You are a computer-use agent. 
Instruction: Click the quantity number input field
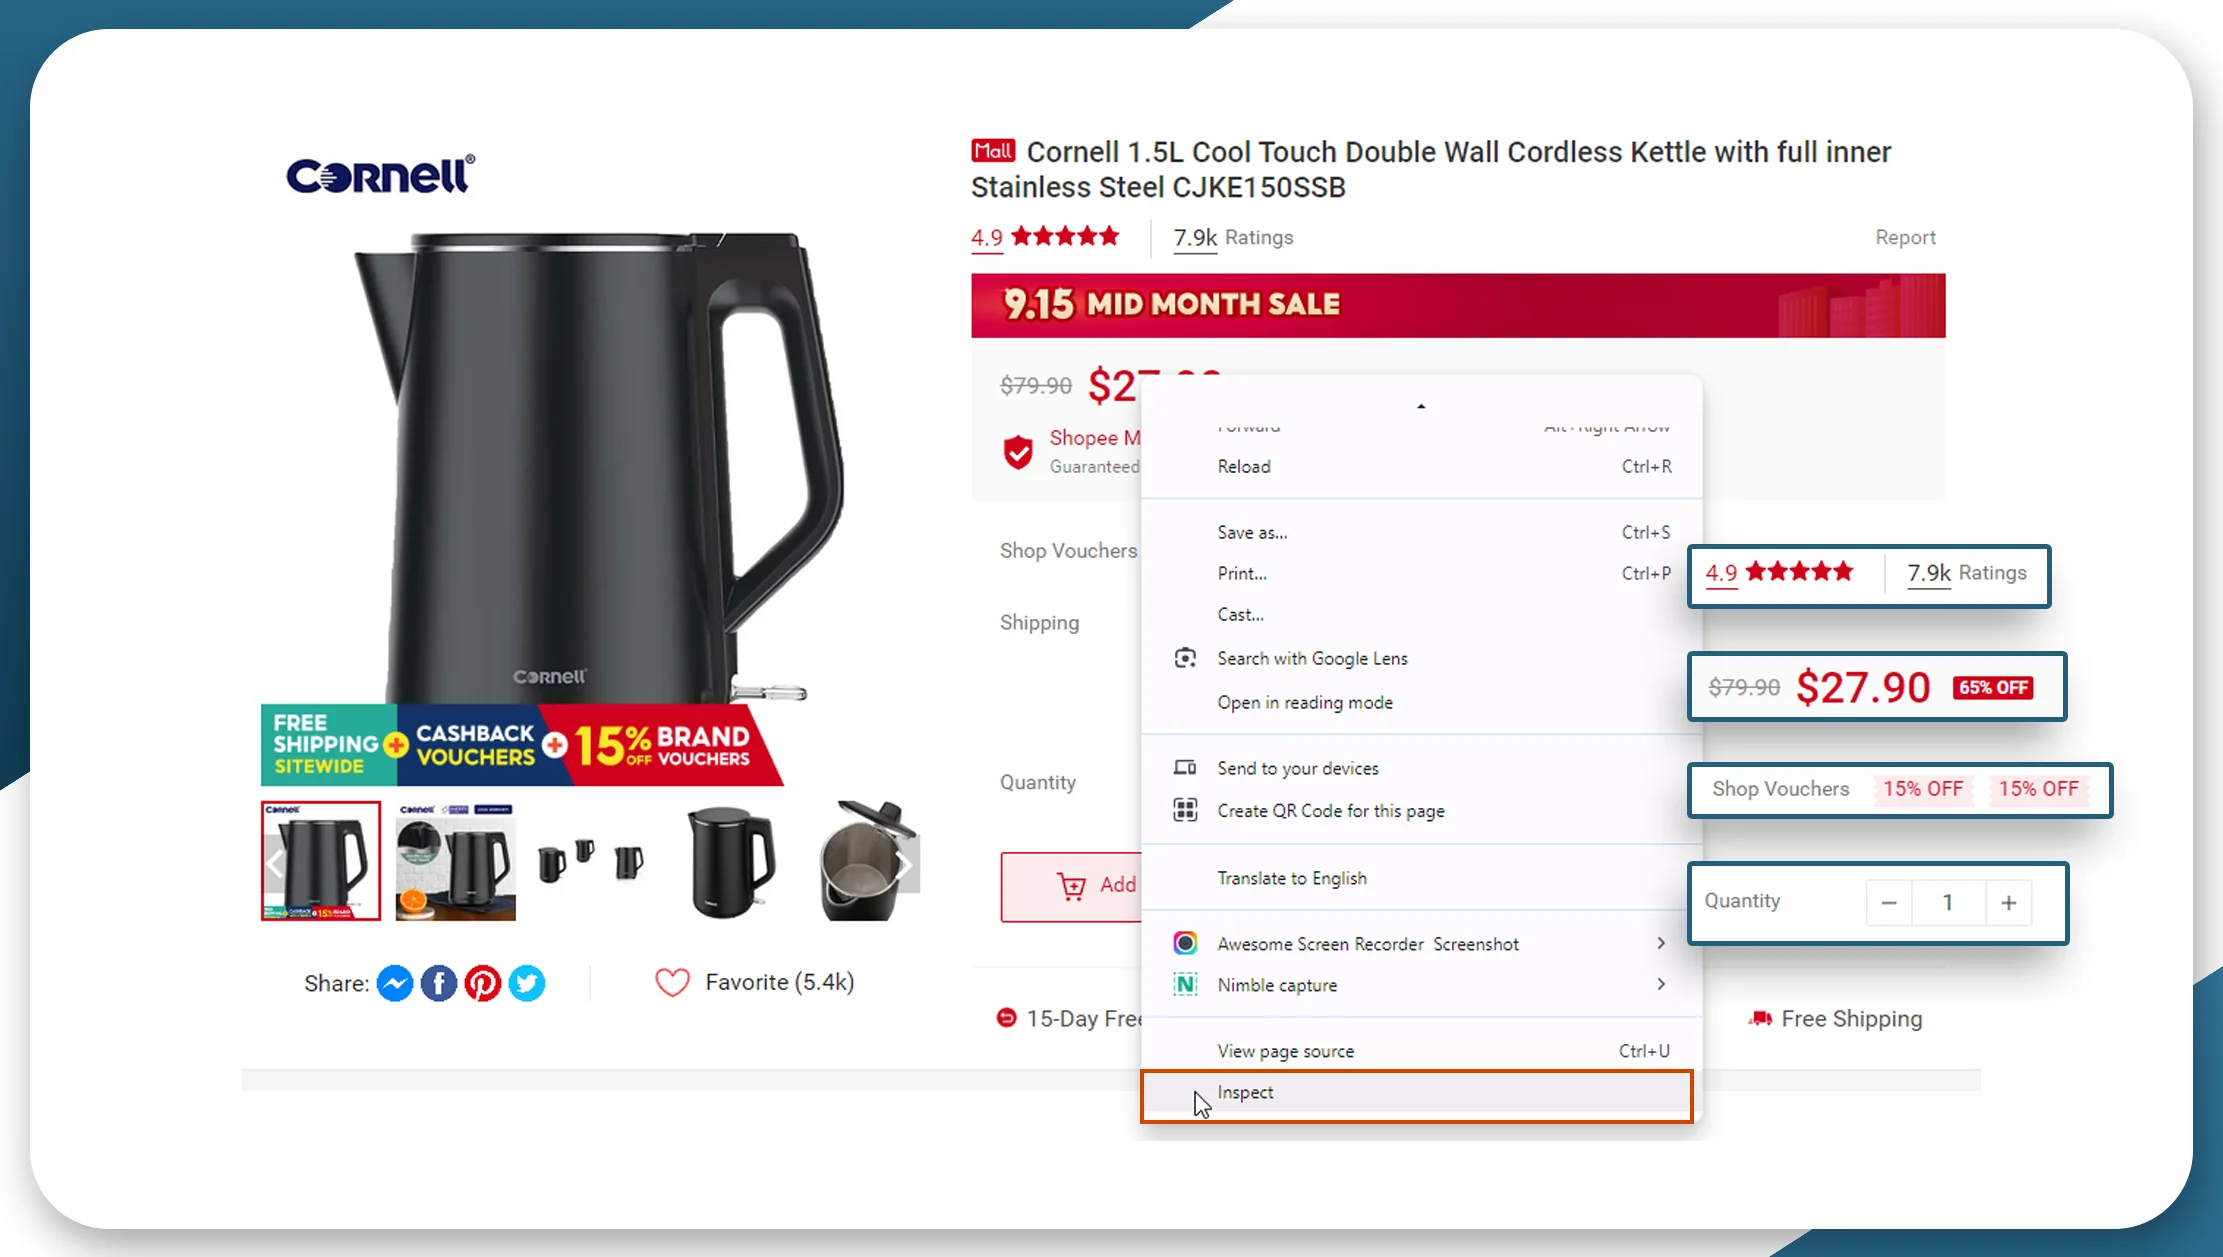tap(1948, 903)
